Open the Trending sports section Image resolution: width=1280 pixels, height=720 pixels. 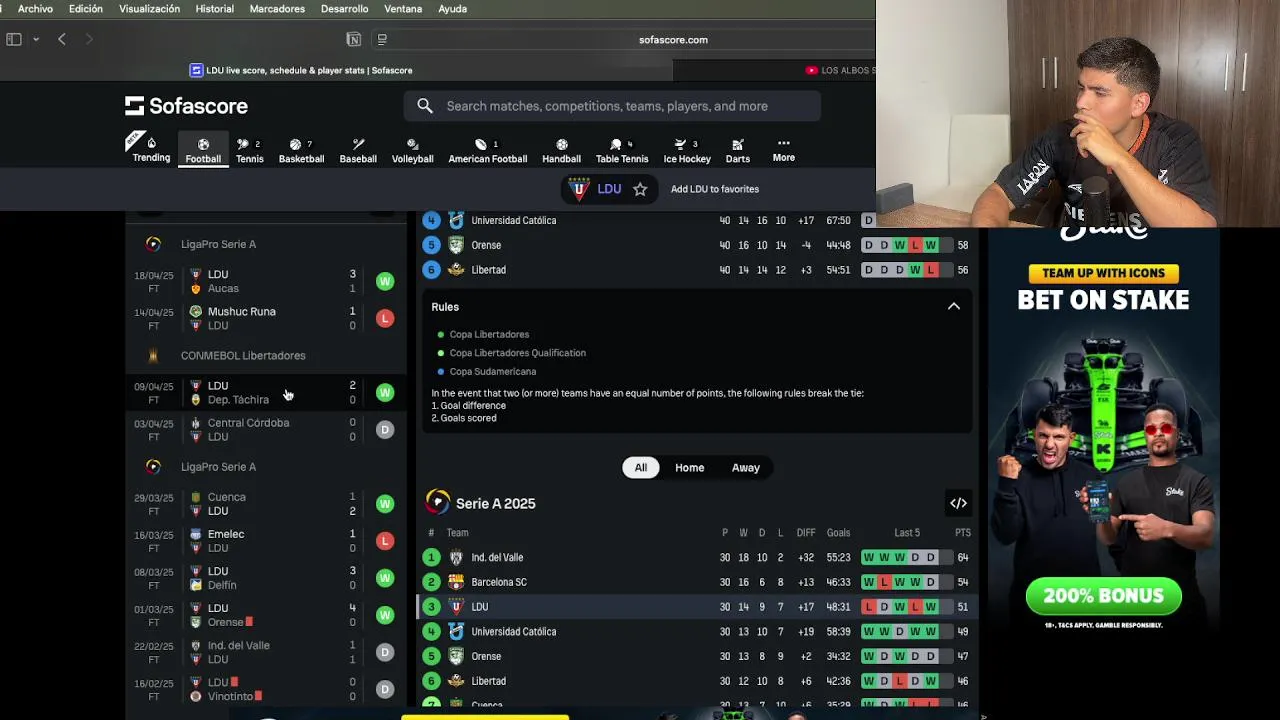151,150
